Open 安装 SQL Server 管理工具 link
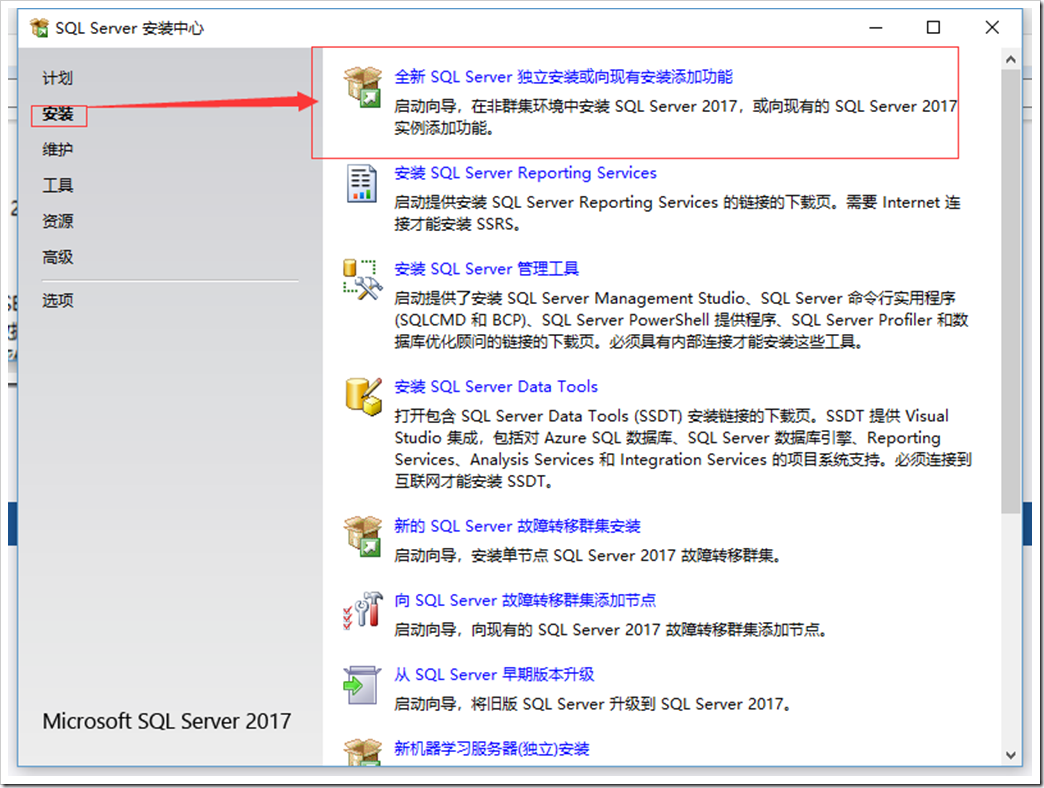The height and width of the screenshot is (788, 1044). click(x=486, y=269)
